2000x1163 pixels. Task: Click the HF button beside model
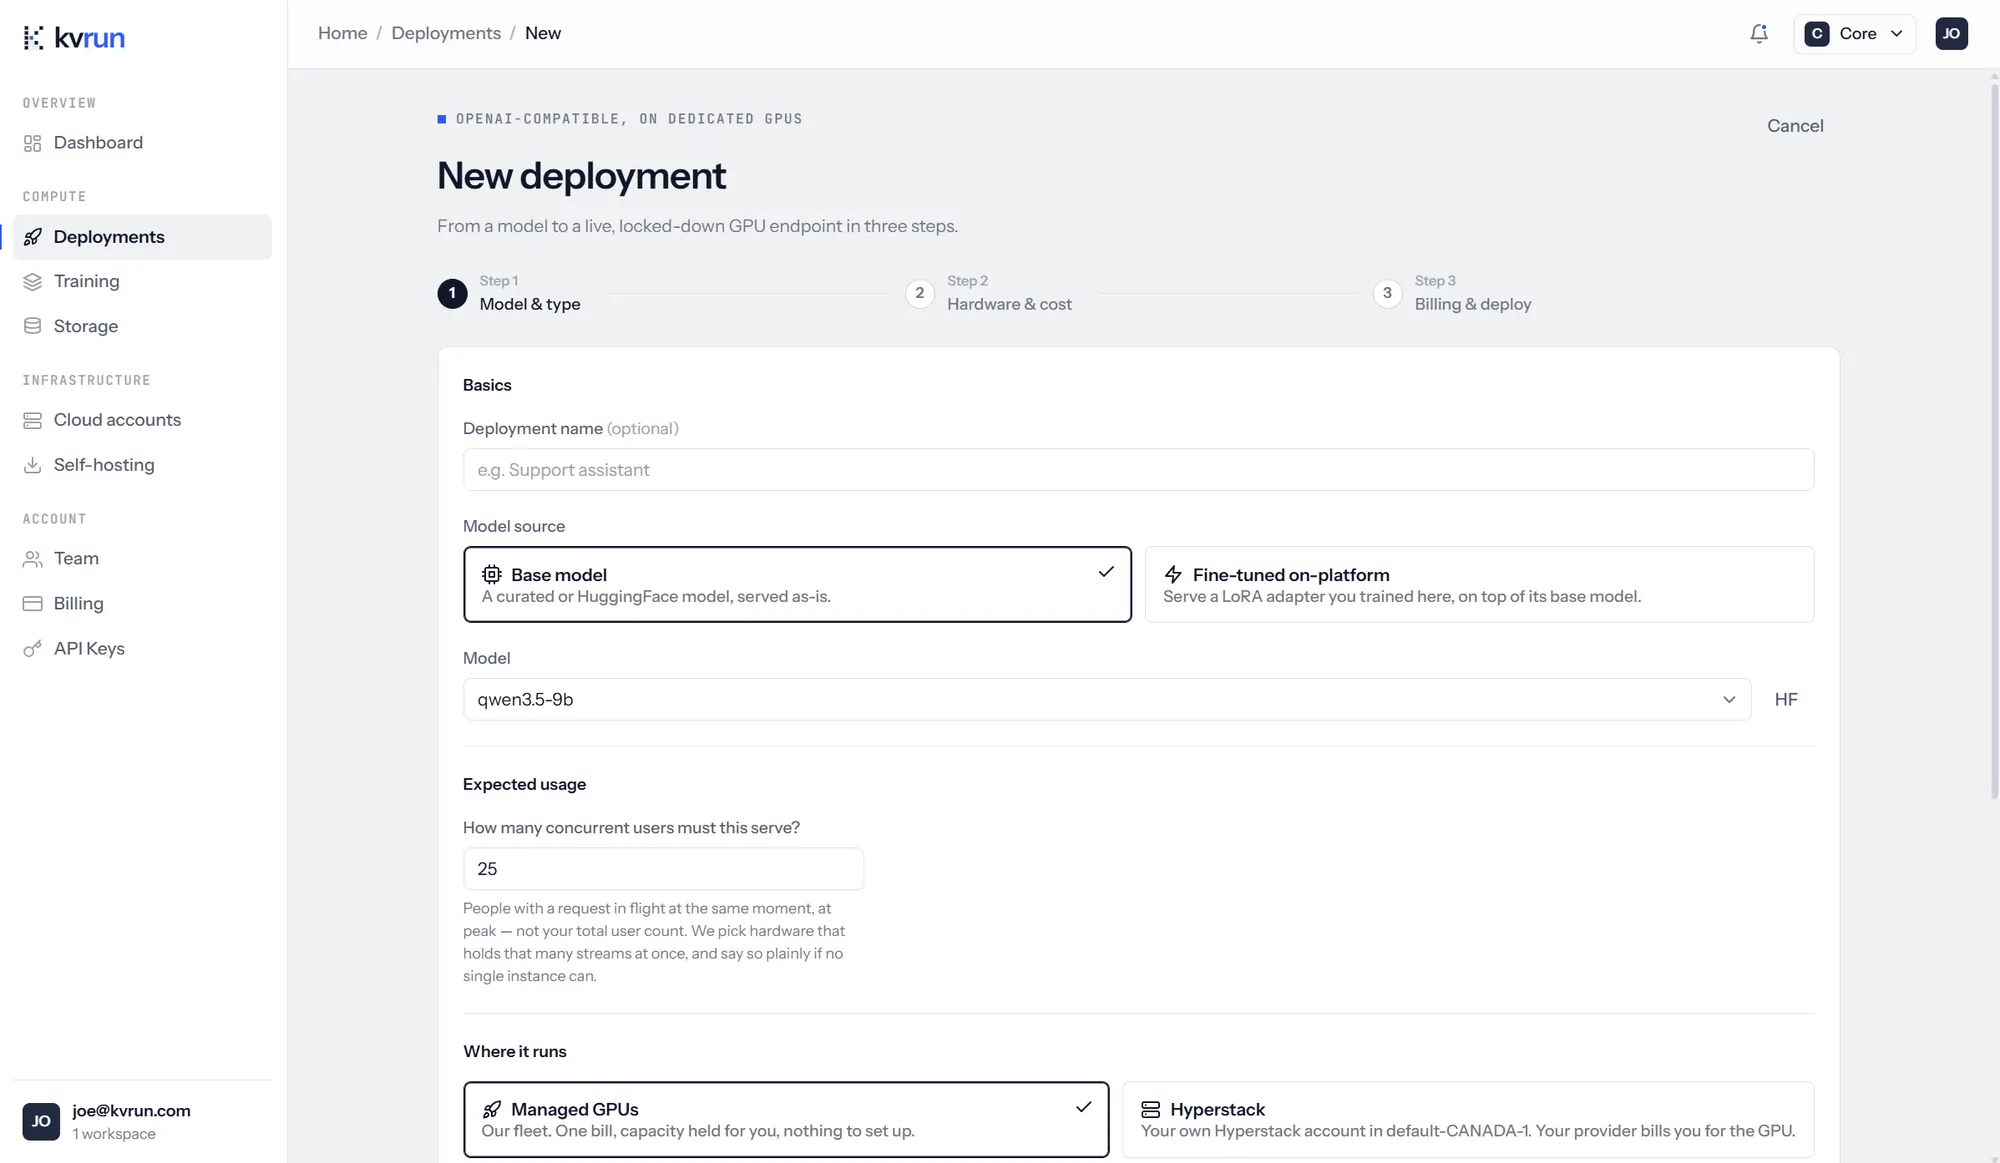(x=1786, y=700)
